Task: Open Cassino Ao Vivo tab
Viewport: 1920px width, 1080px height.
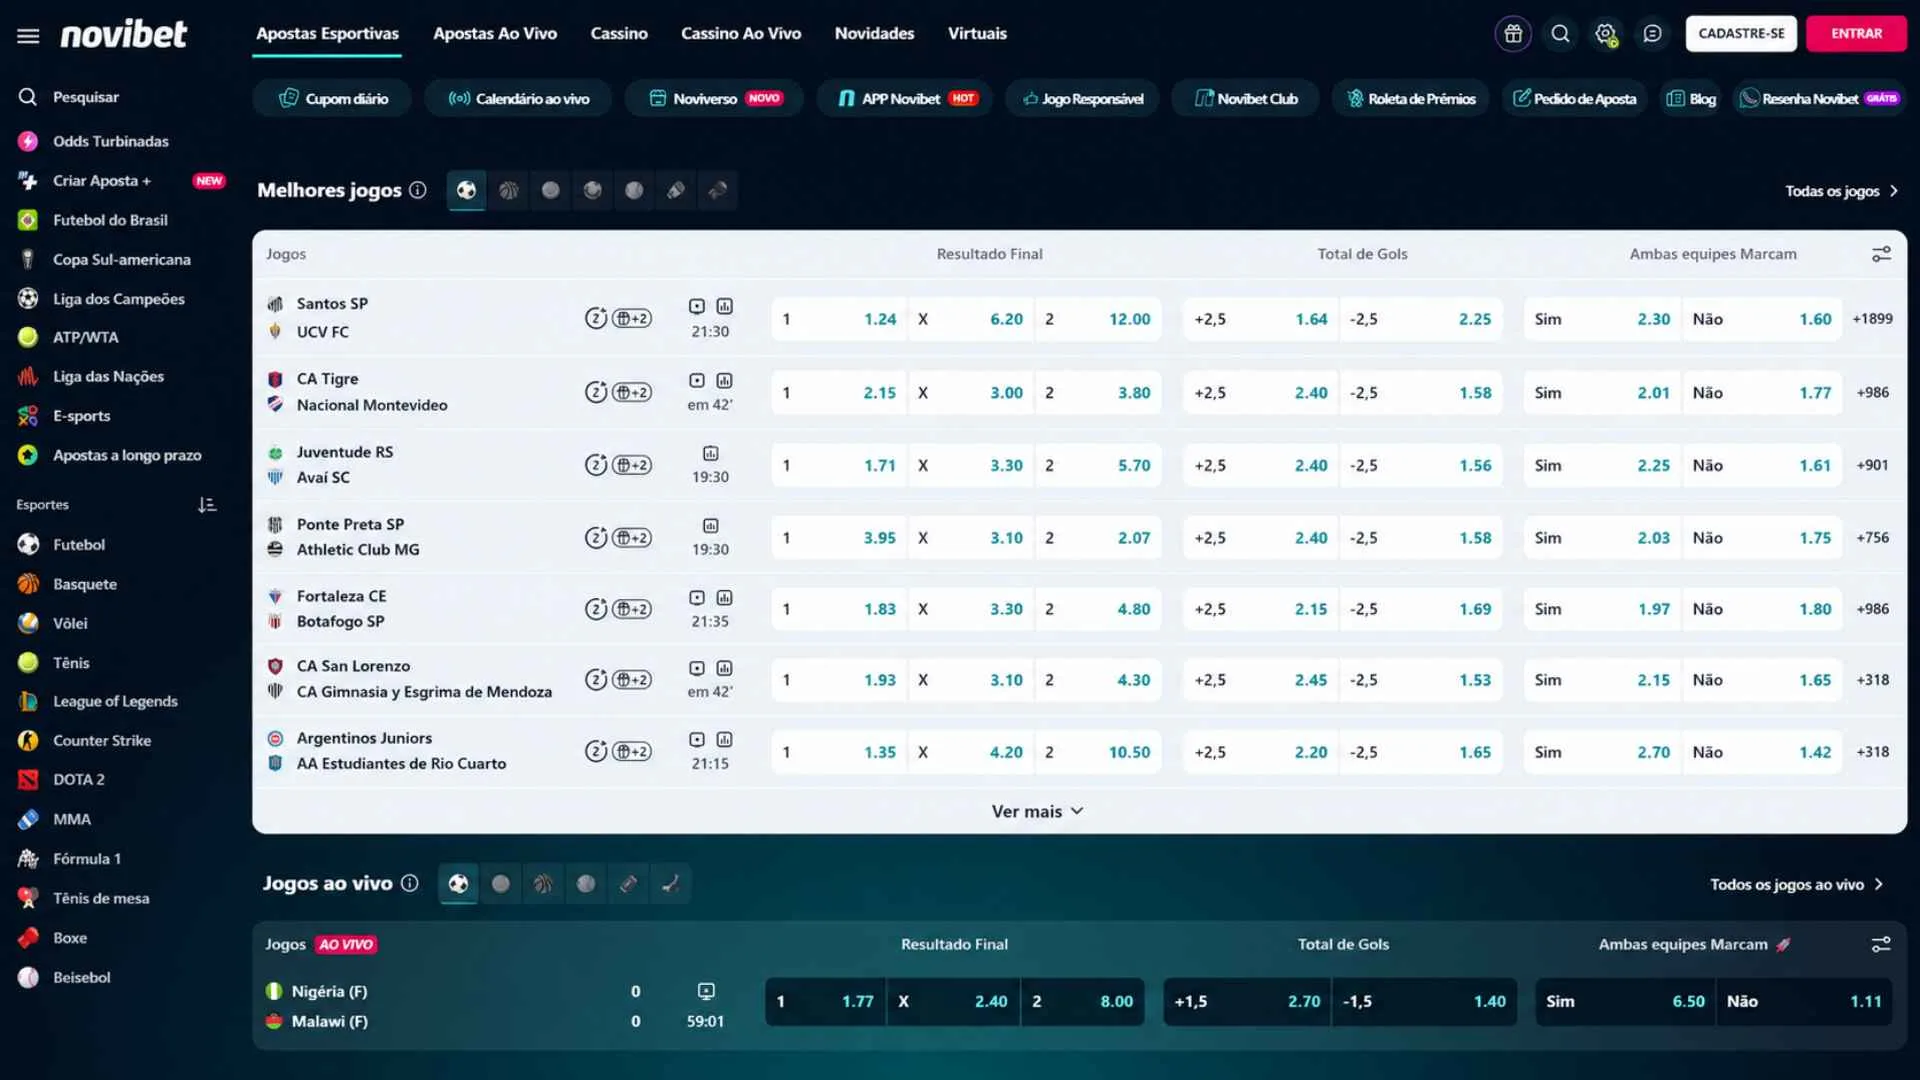Action: click(x=741, y=33)
